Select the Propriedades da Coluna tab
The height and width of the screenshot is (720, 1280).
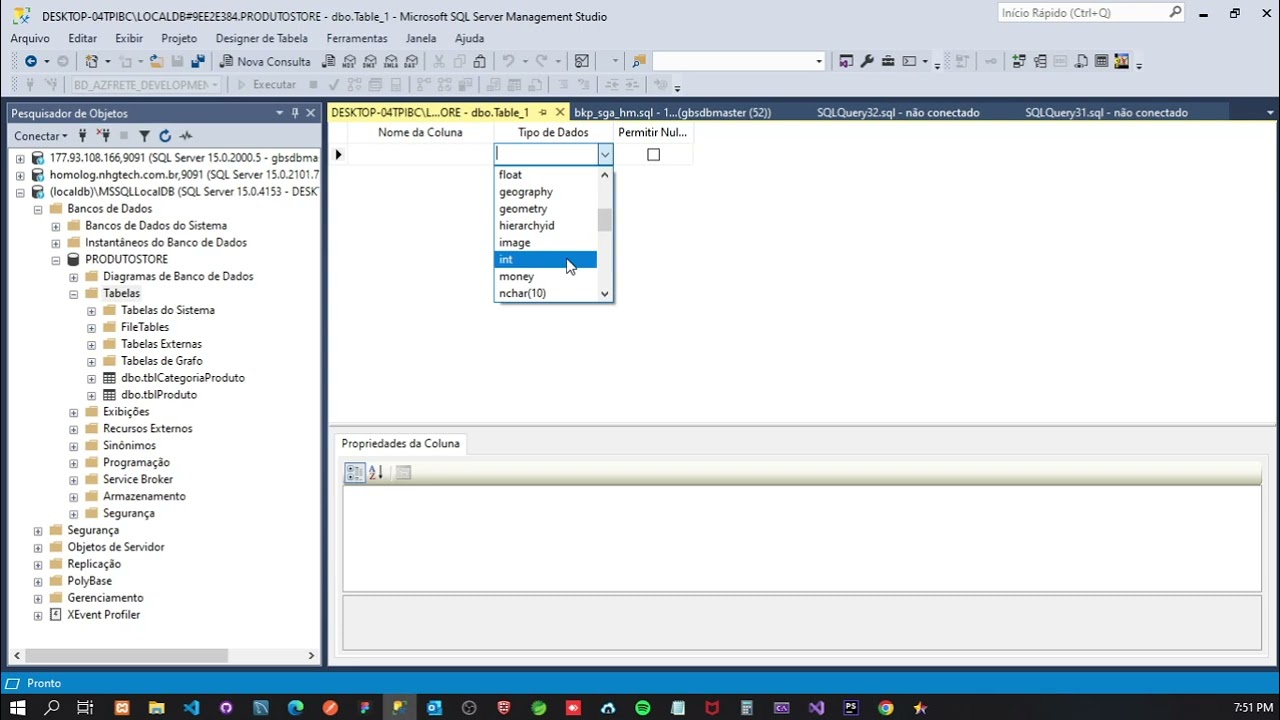click(x=401, y=444)
